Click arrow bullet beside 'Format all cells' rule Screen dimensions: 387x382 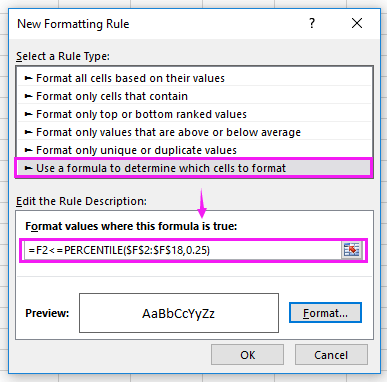29,78
